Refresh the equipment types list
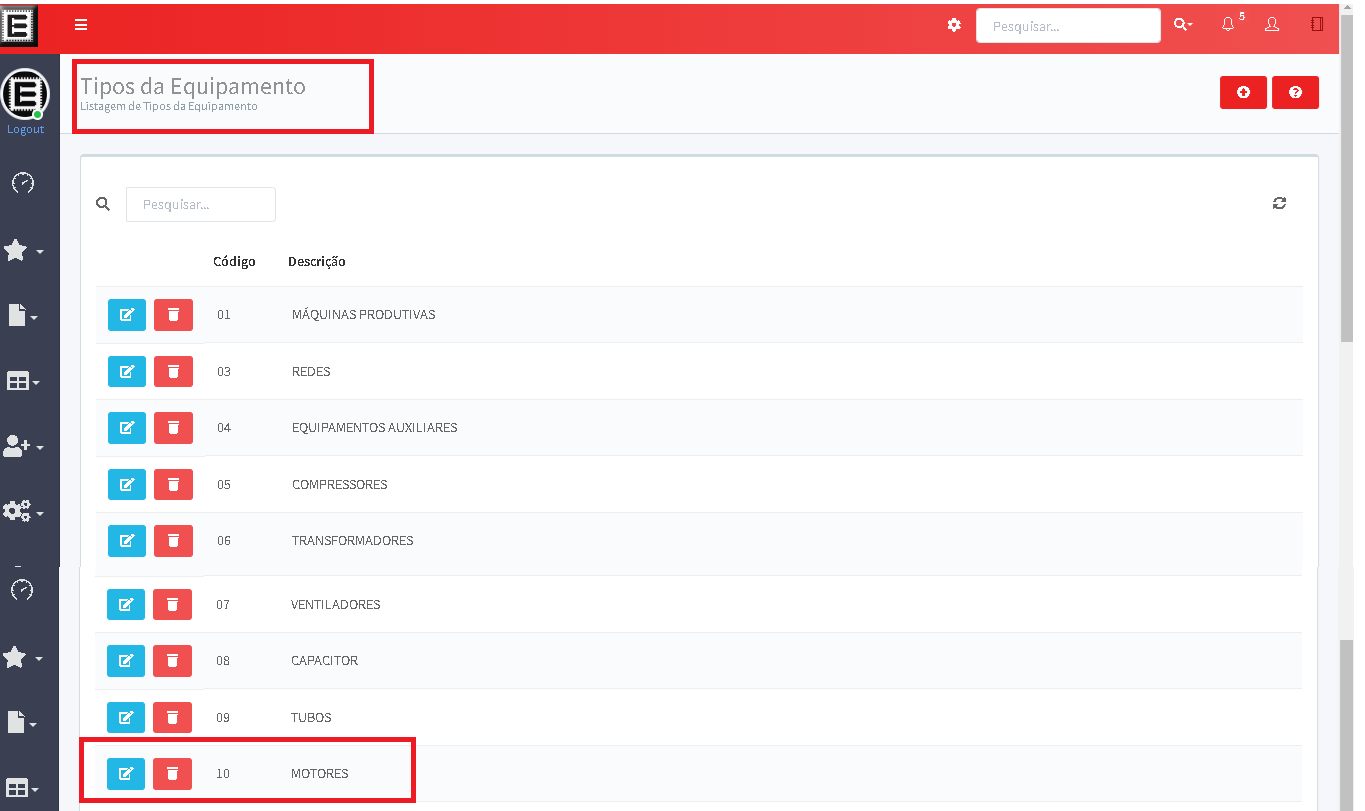Image resolution: width=1365 pixels, height=811 pixels. click(1279, 203)
